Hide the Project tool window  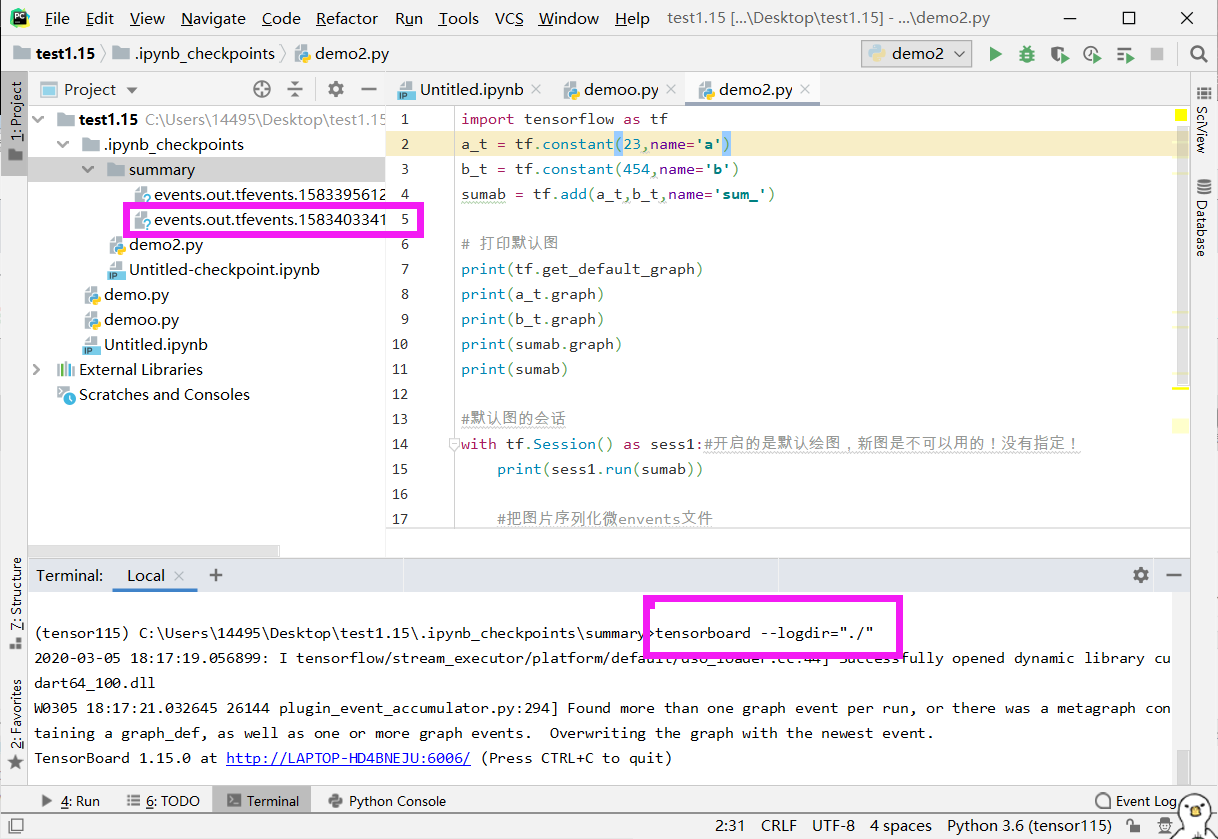click(x=368, y=89)
